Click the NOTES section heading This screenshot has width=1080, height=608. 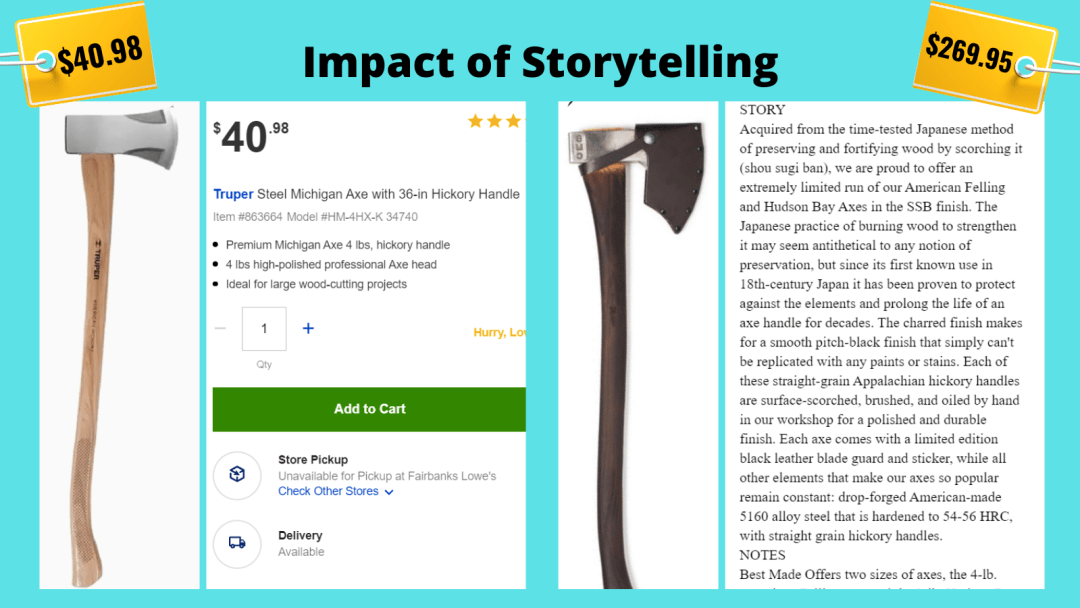click(762, 555)
